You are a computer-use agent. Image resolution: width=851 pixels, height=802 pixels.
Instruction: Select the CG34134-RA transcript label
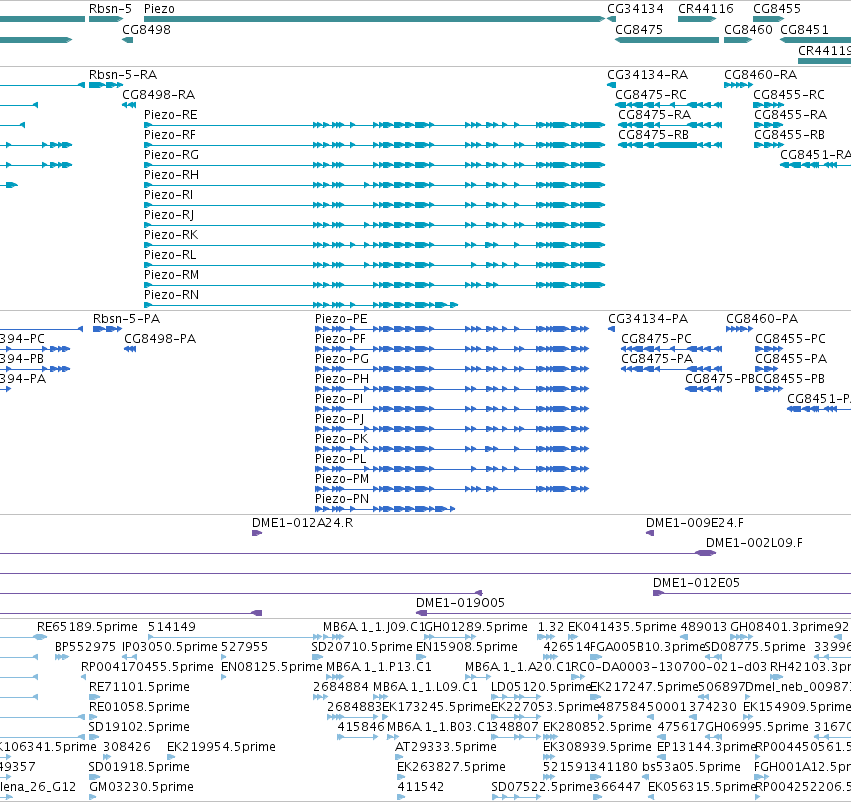pyautogui.click(x=647, y=75)
